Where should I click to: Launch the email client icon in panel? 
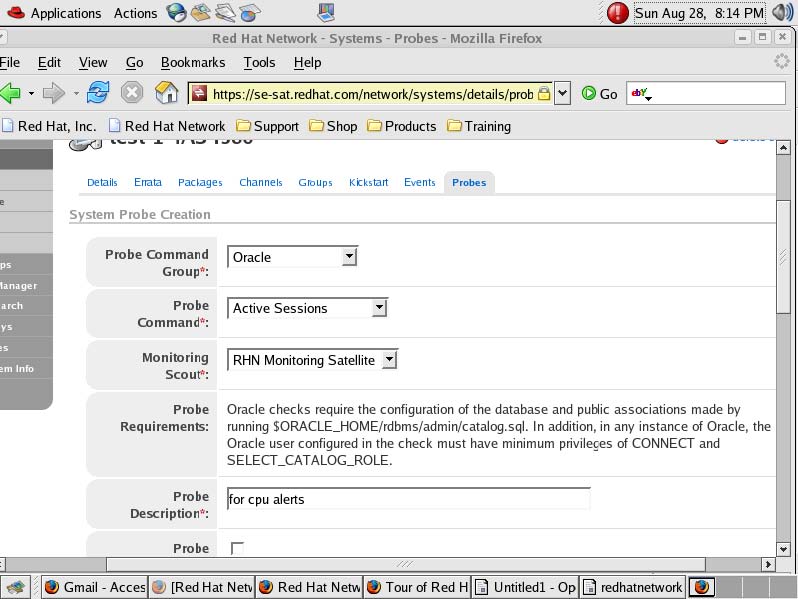pos(201,12)
